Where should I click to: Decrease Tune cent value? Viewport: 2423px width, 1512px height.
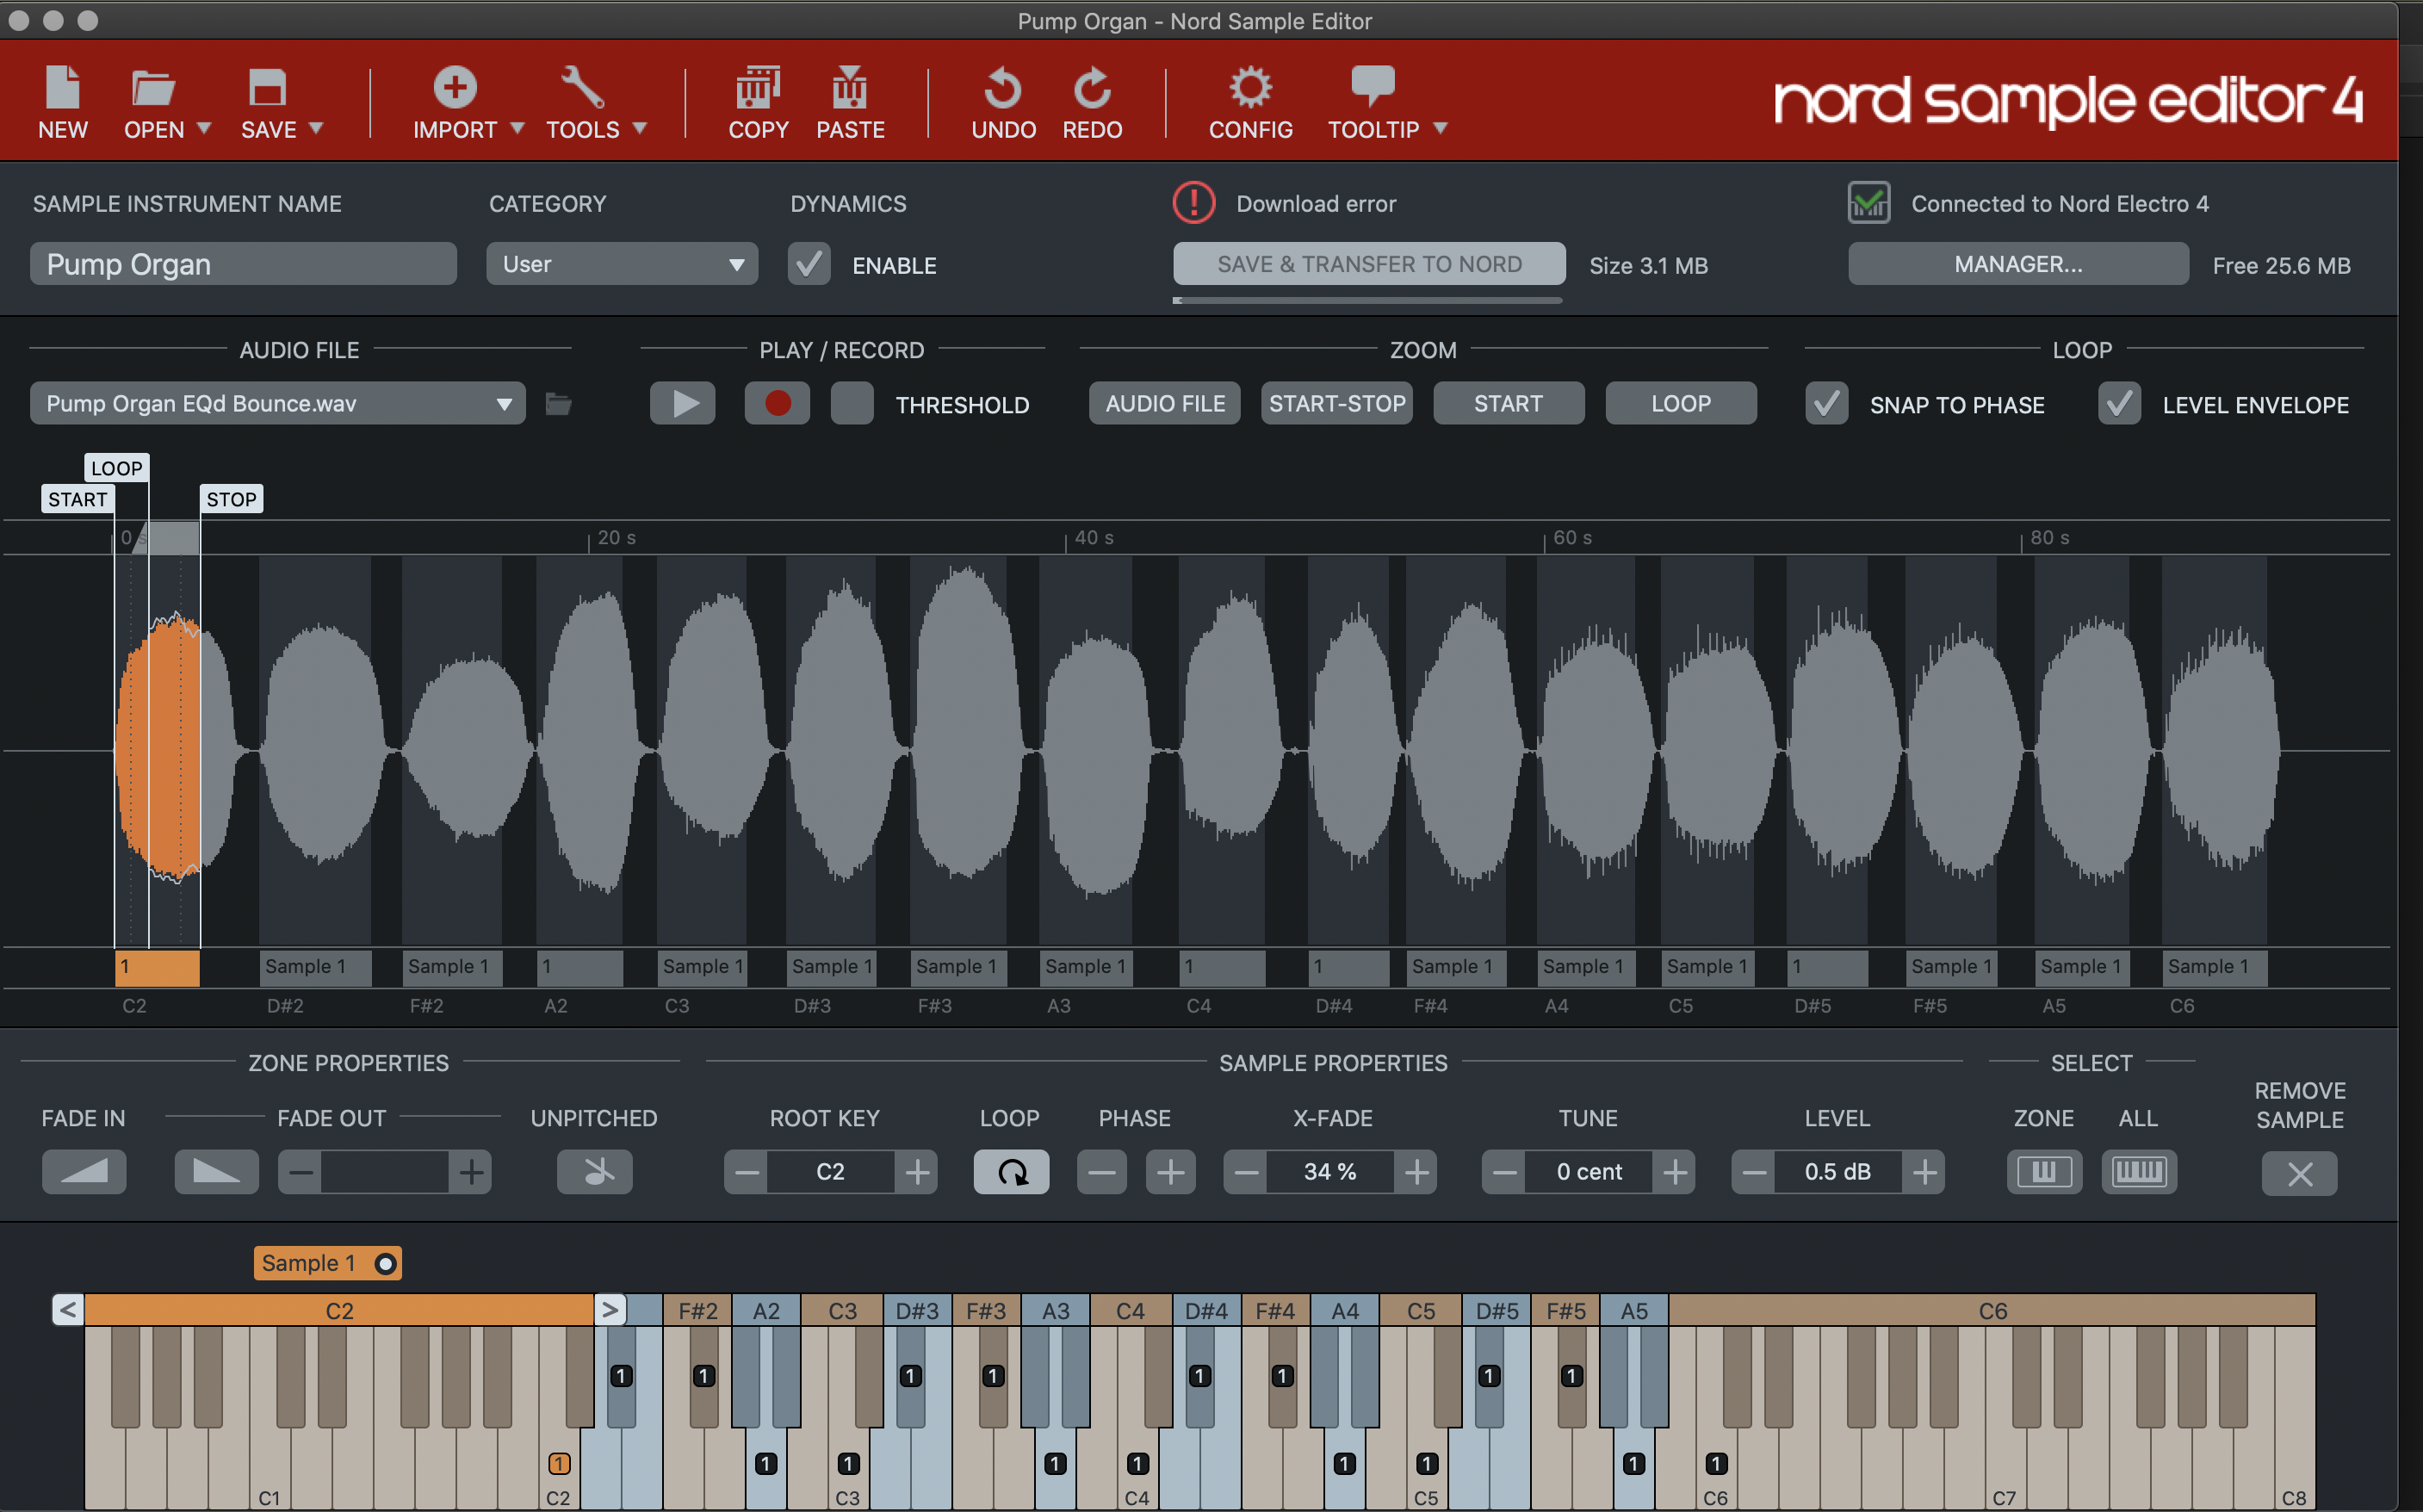(1504, 1172)
